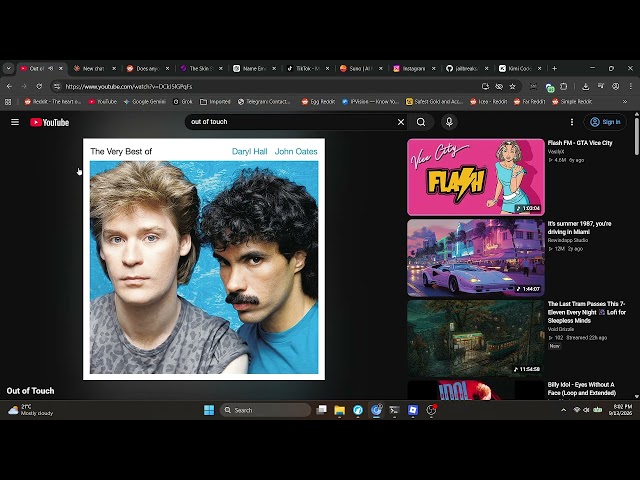The width and height of the screenshot is (640, 480).
Task: Open Task View on the taskbar
Action: click(322, 410)
